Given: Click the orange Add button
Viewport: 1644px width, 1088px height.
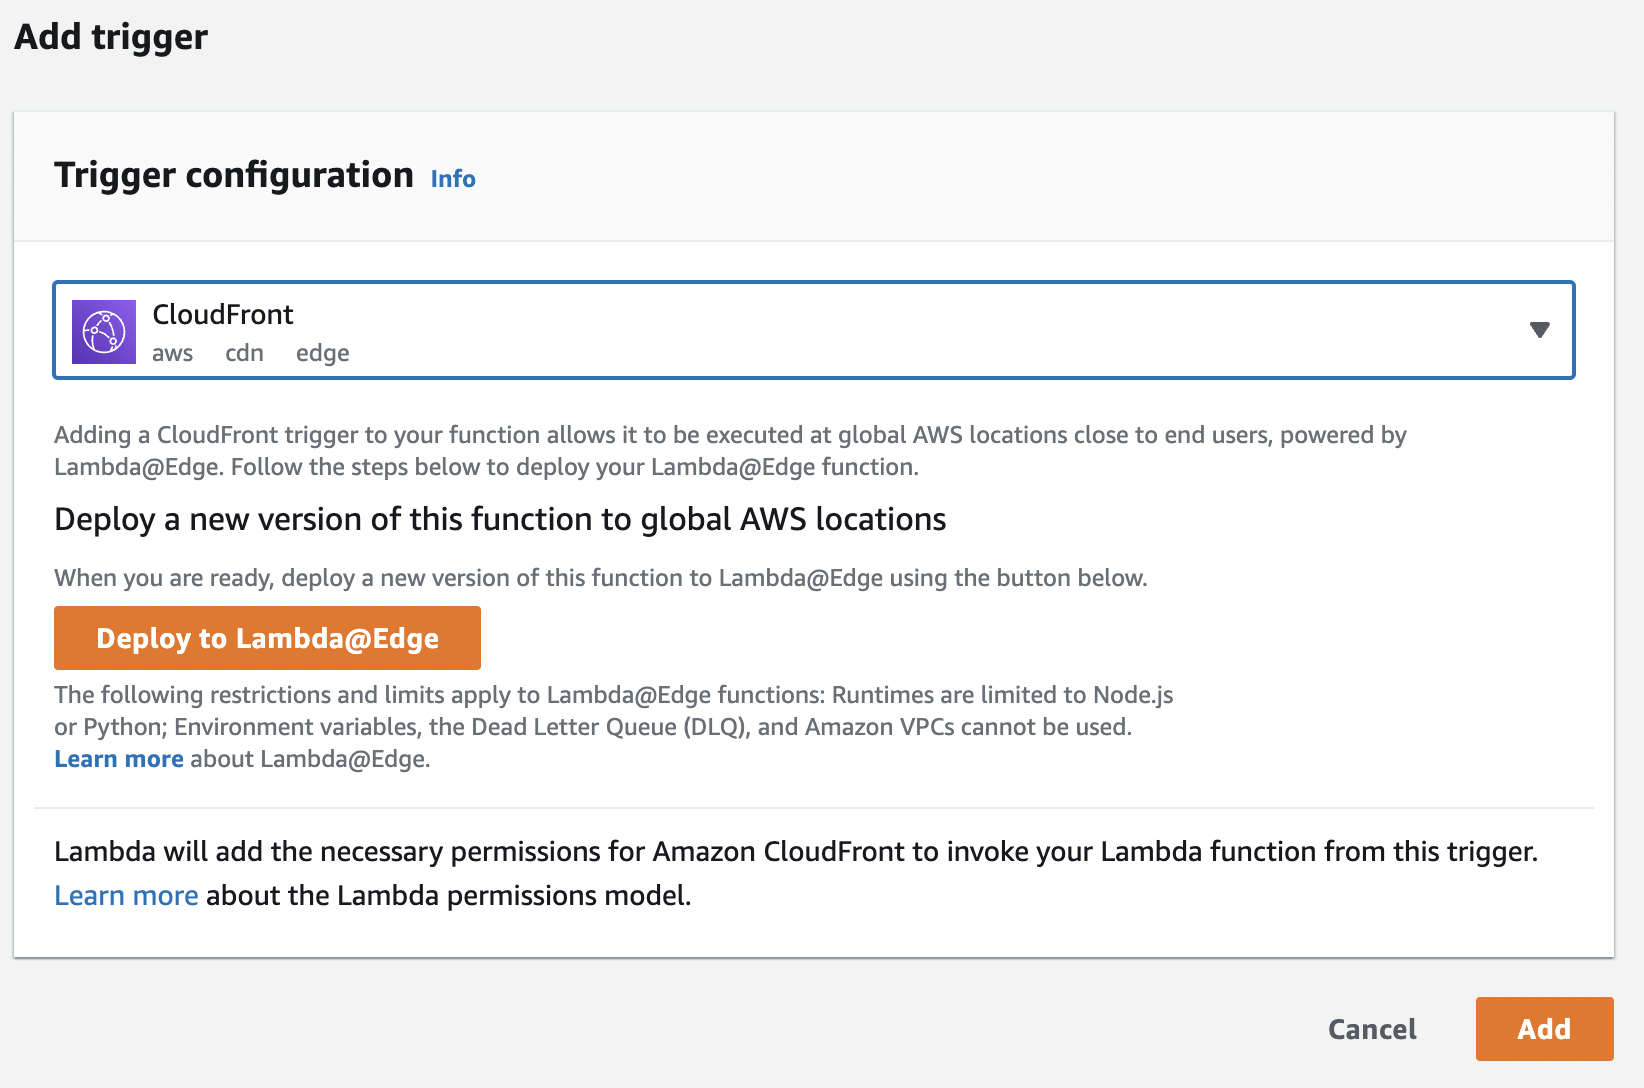Looking at the screenshot, I should pos(1543,1029).
